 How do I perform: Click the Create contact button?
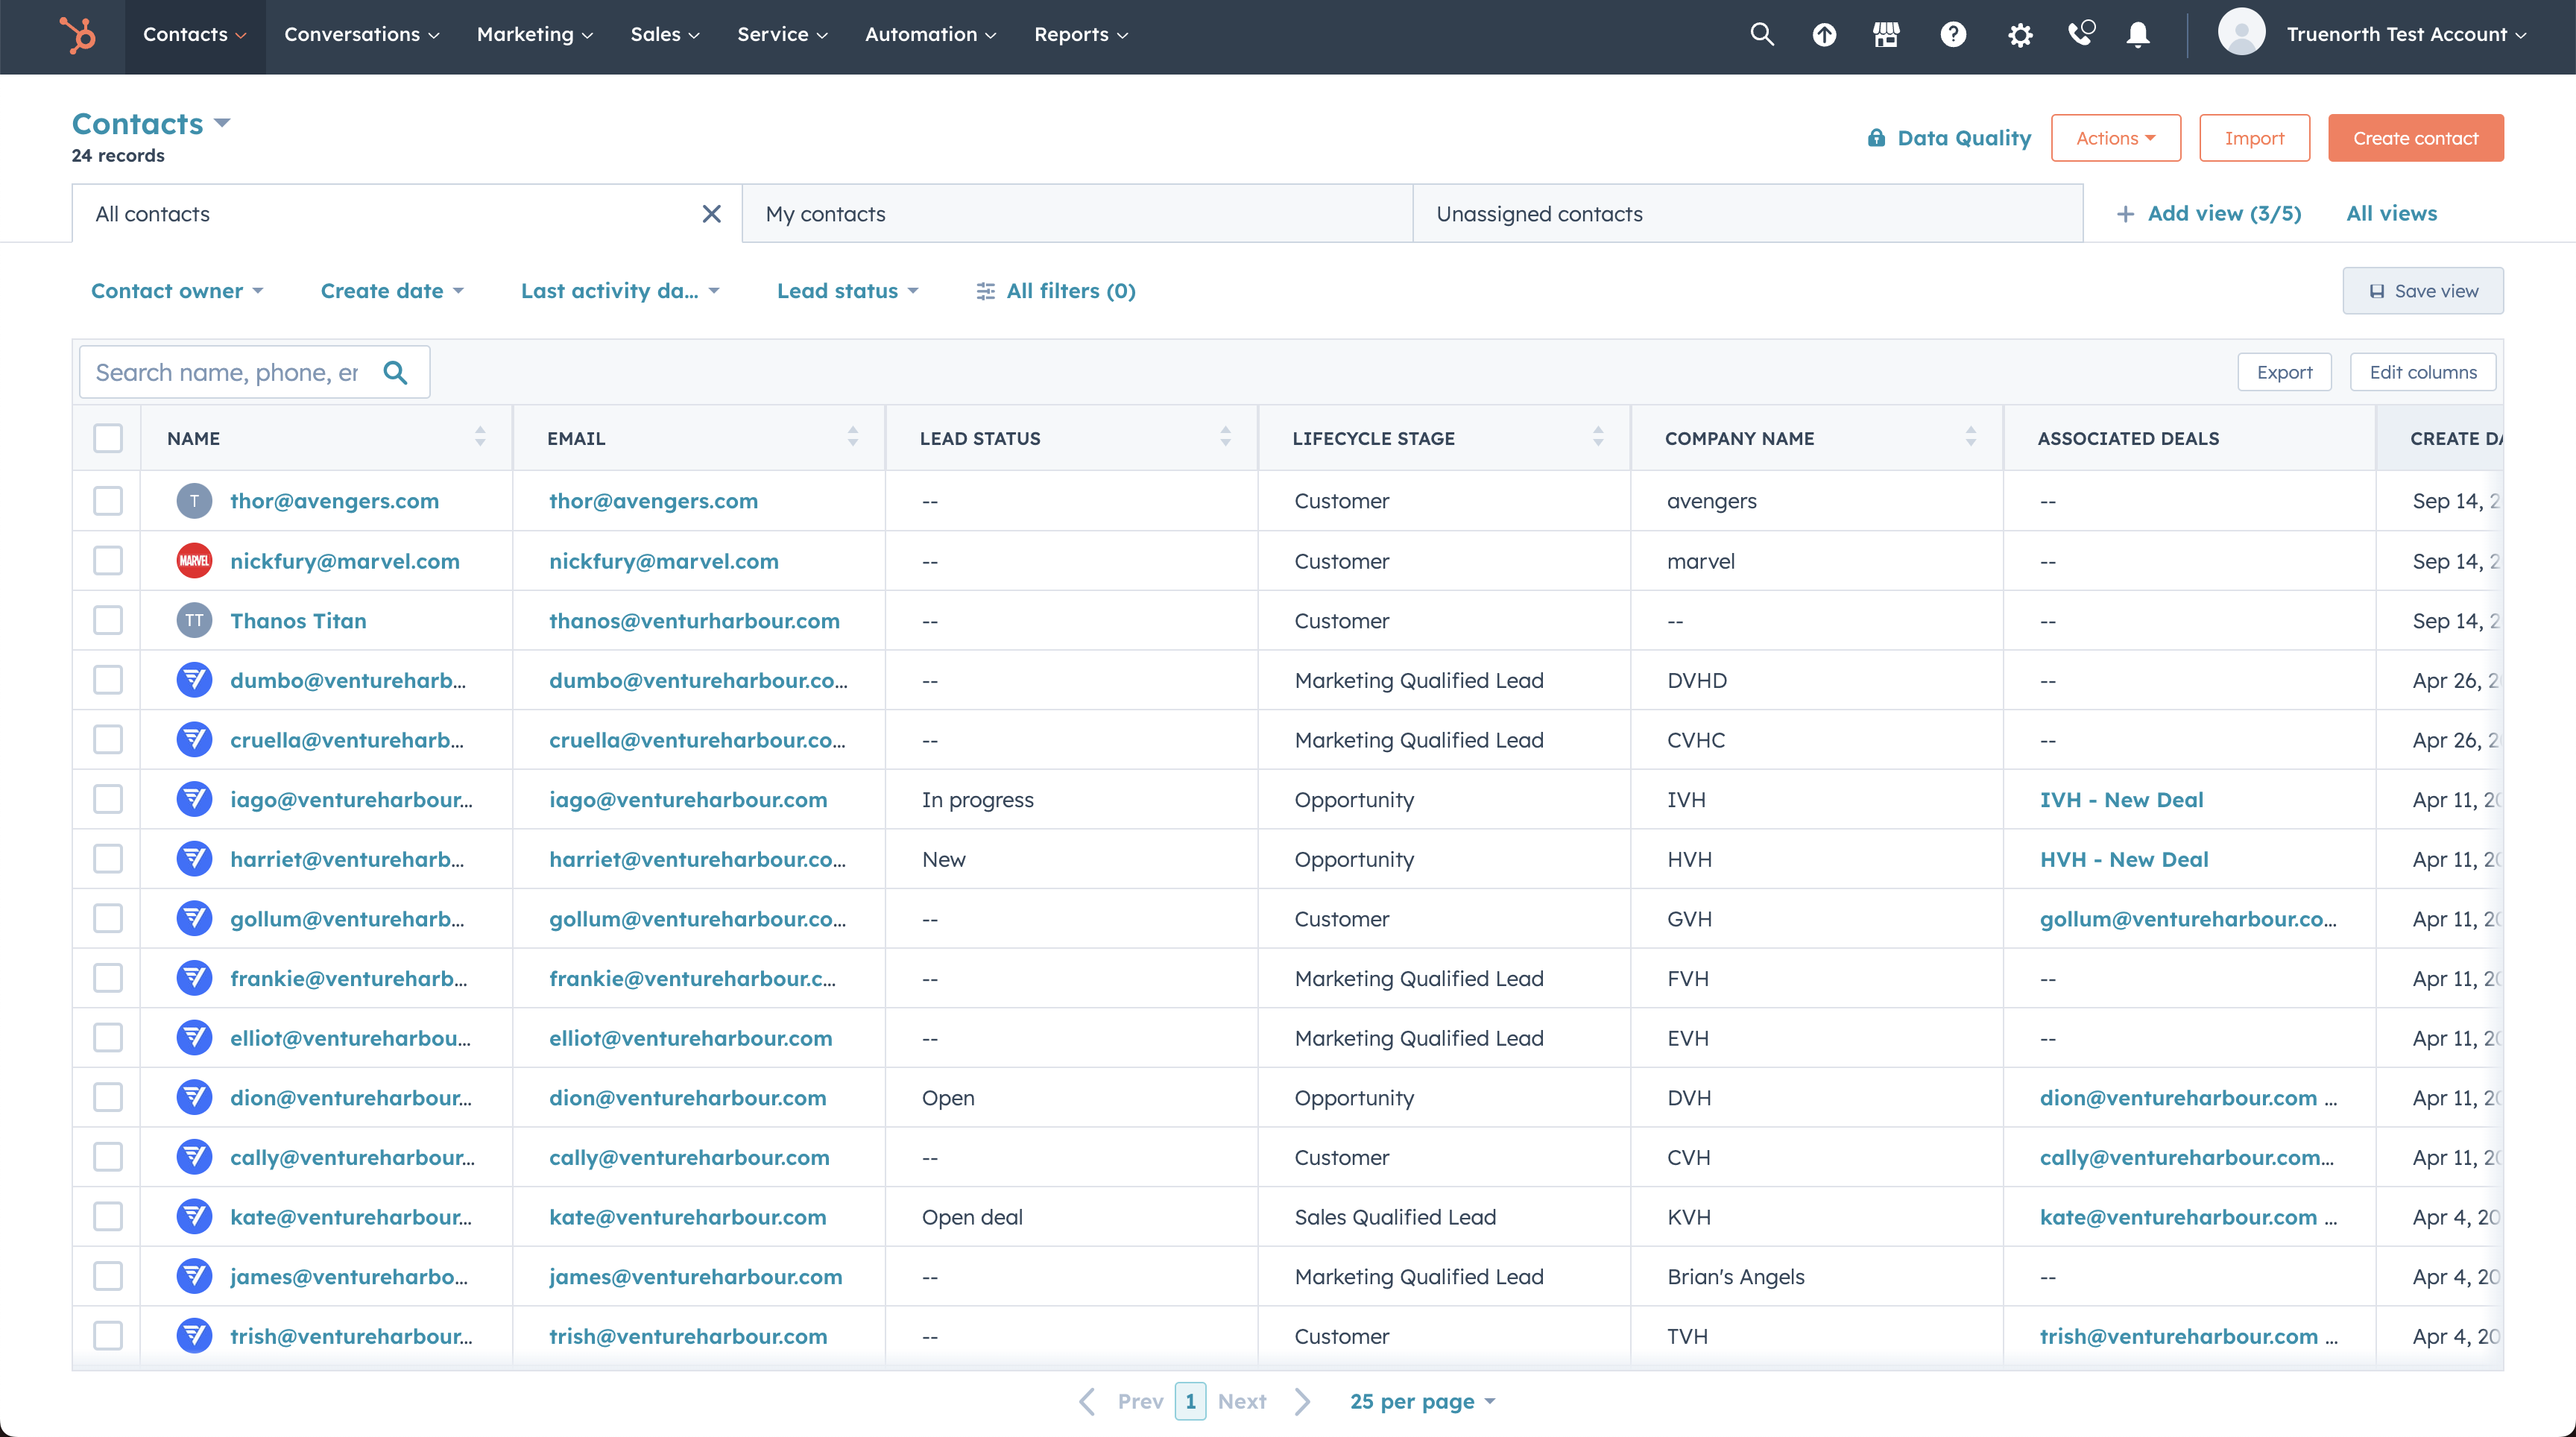click(2415, 137)
